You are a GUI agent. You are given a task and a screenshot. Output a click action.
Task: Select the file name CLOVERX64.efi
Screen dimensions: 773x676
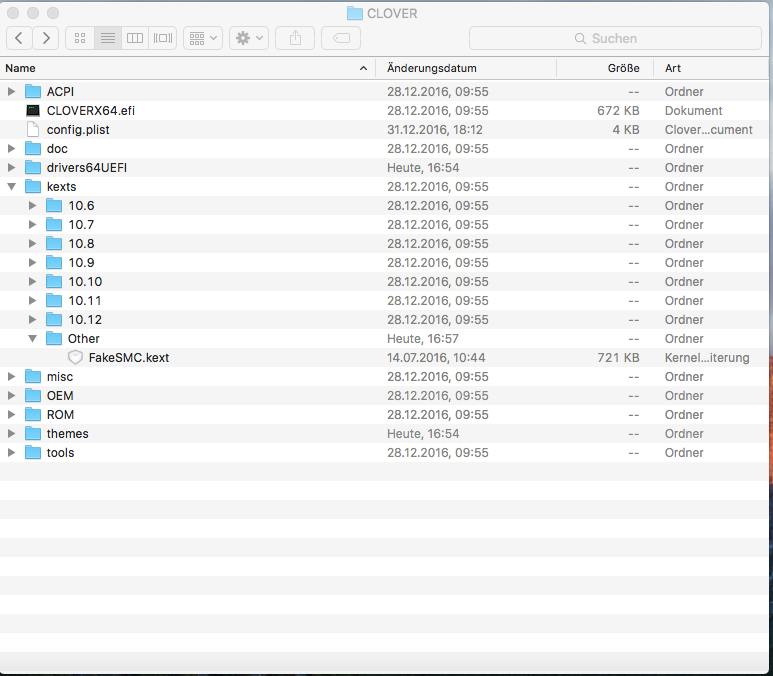[x=91, y=110]
